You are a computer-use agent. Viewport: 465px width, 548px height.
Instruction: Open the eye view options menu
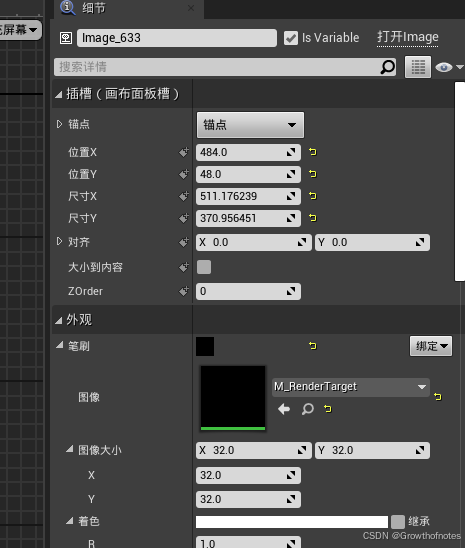(449, 67)
